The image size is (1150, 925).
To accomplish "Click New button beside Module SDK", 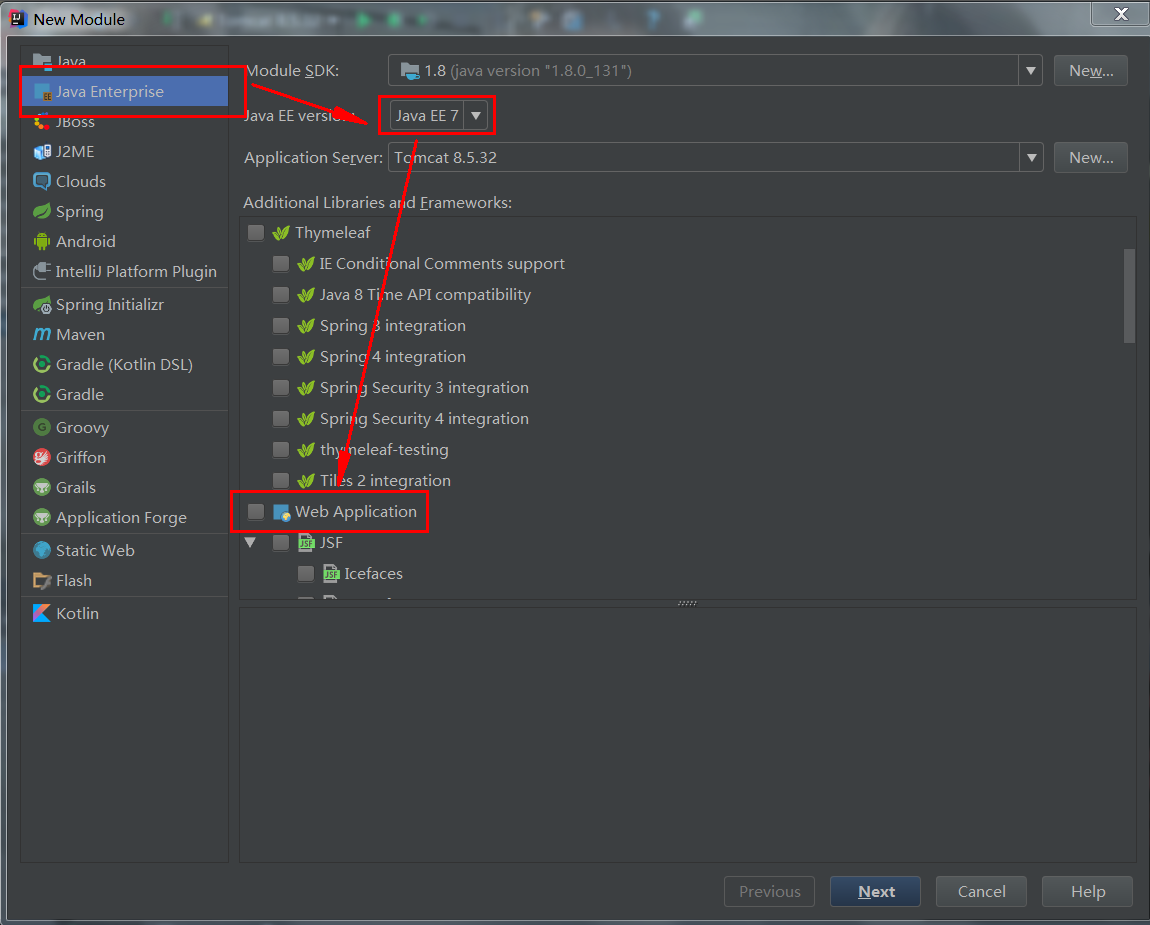I will pyautogui.click(x=1091, y=70).
